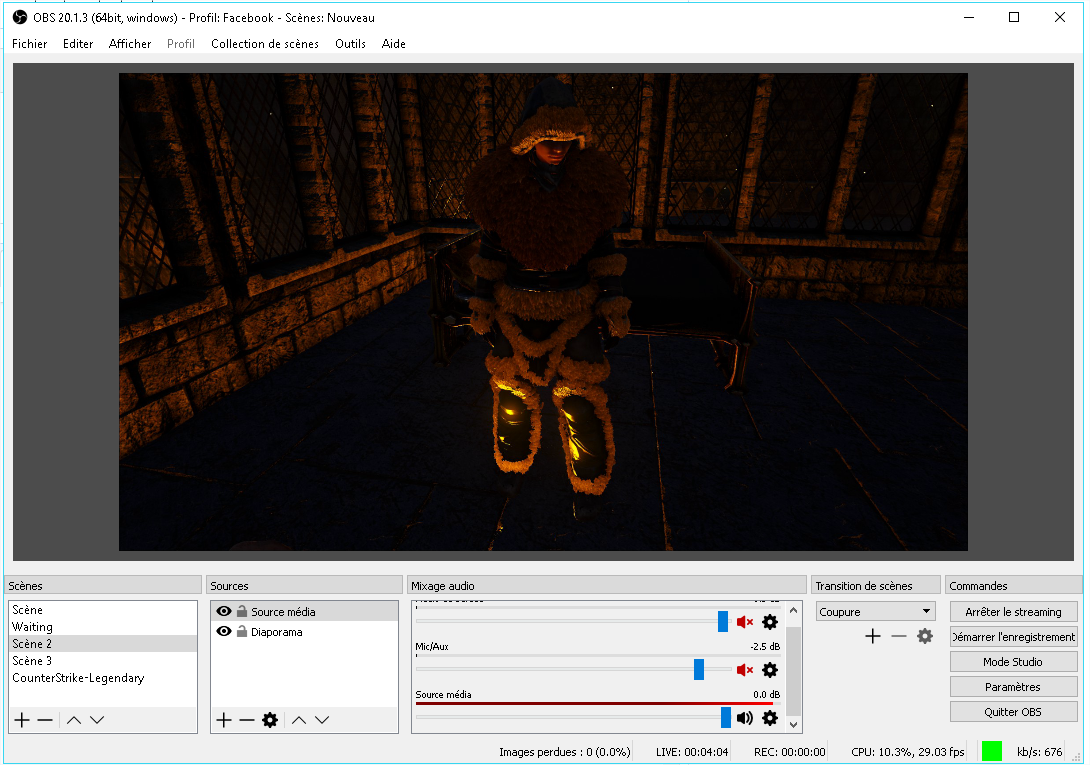This screenshot has height=765, width=1090.
Task: Open Coupure transition dropdown
Action: pyautogui.click(x=875, y=612)
